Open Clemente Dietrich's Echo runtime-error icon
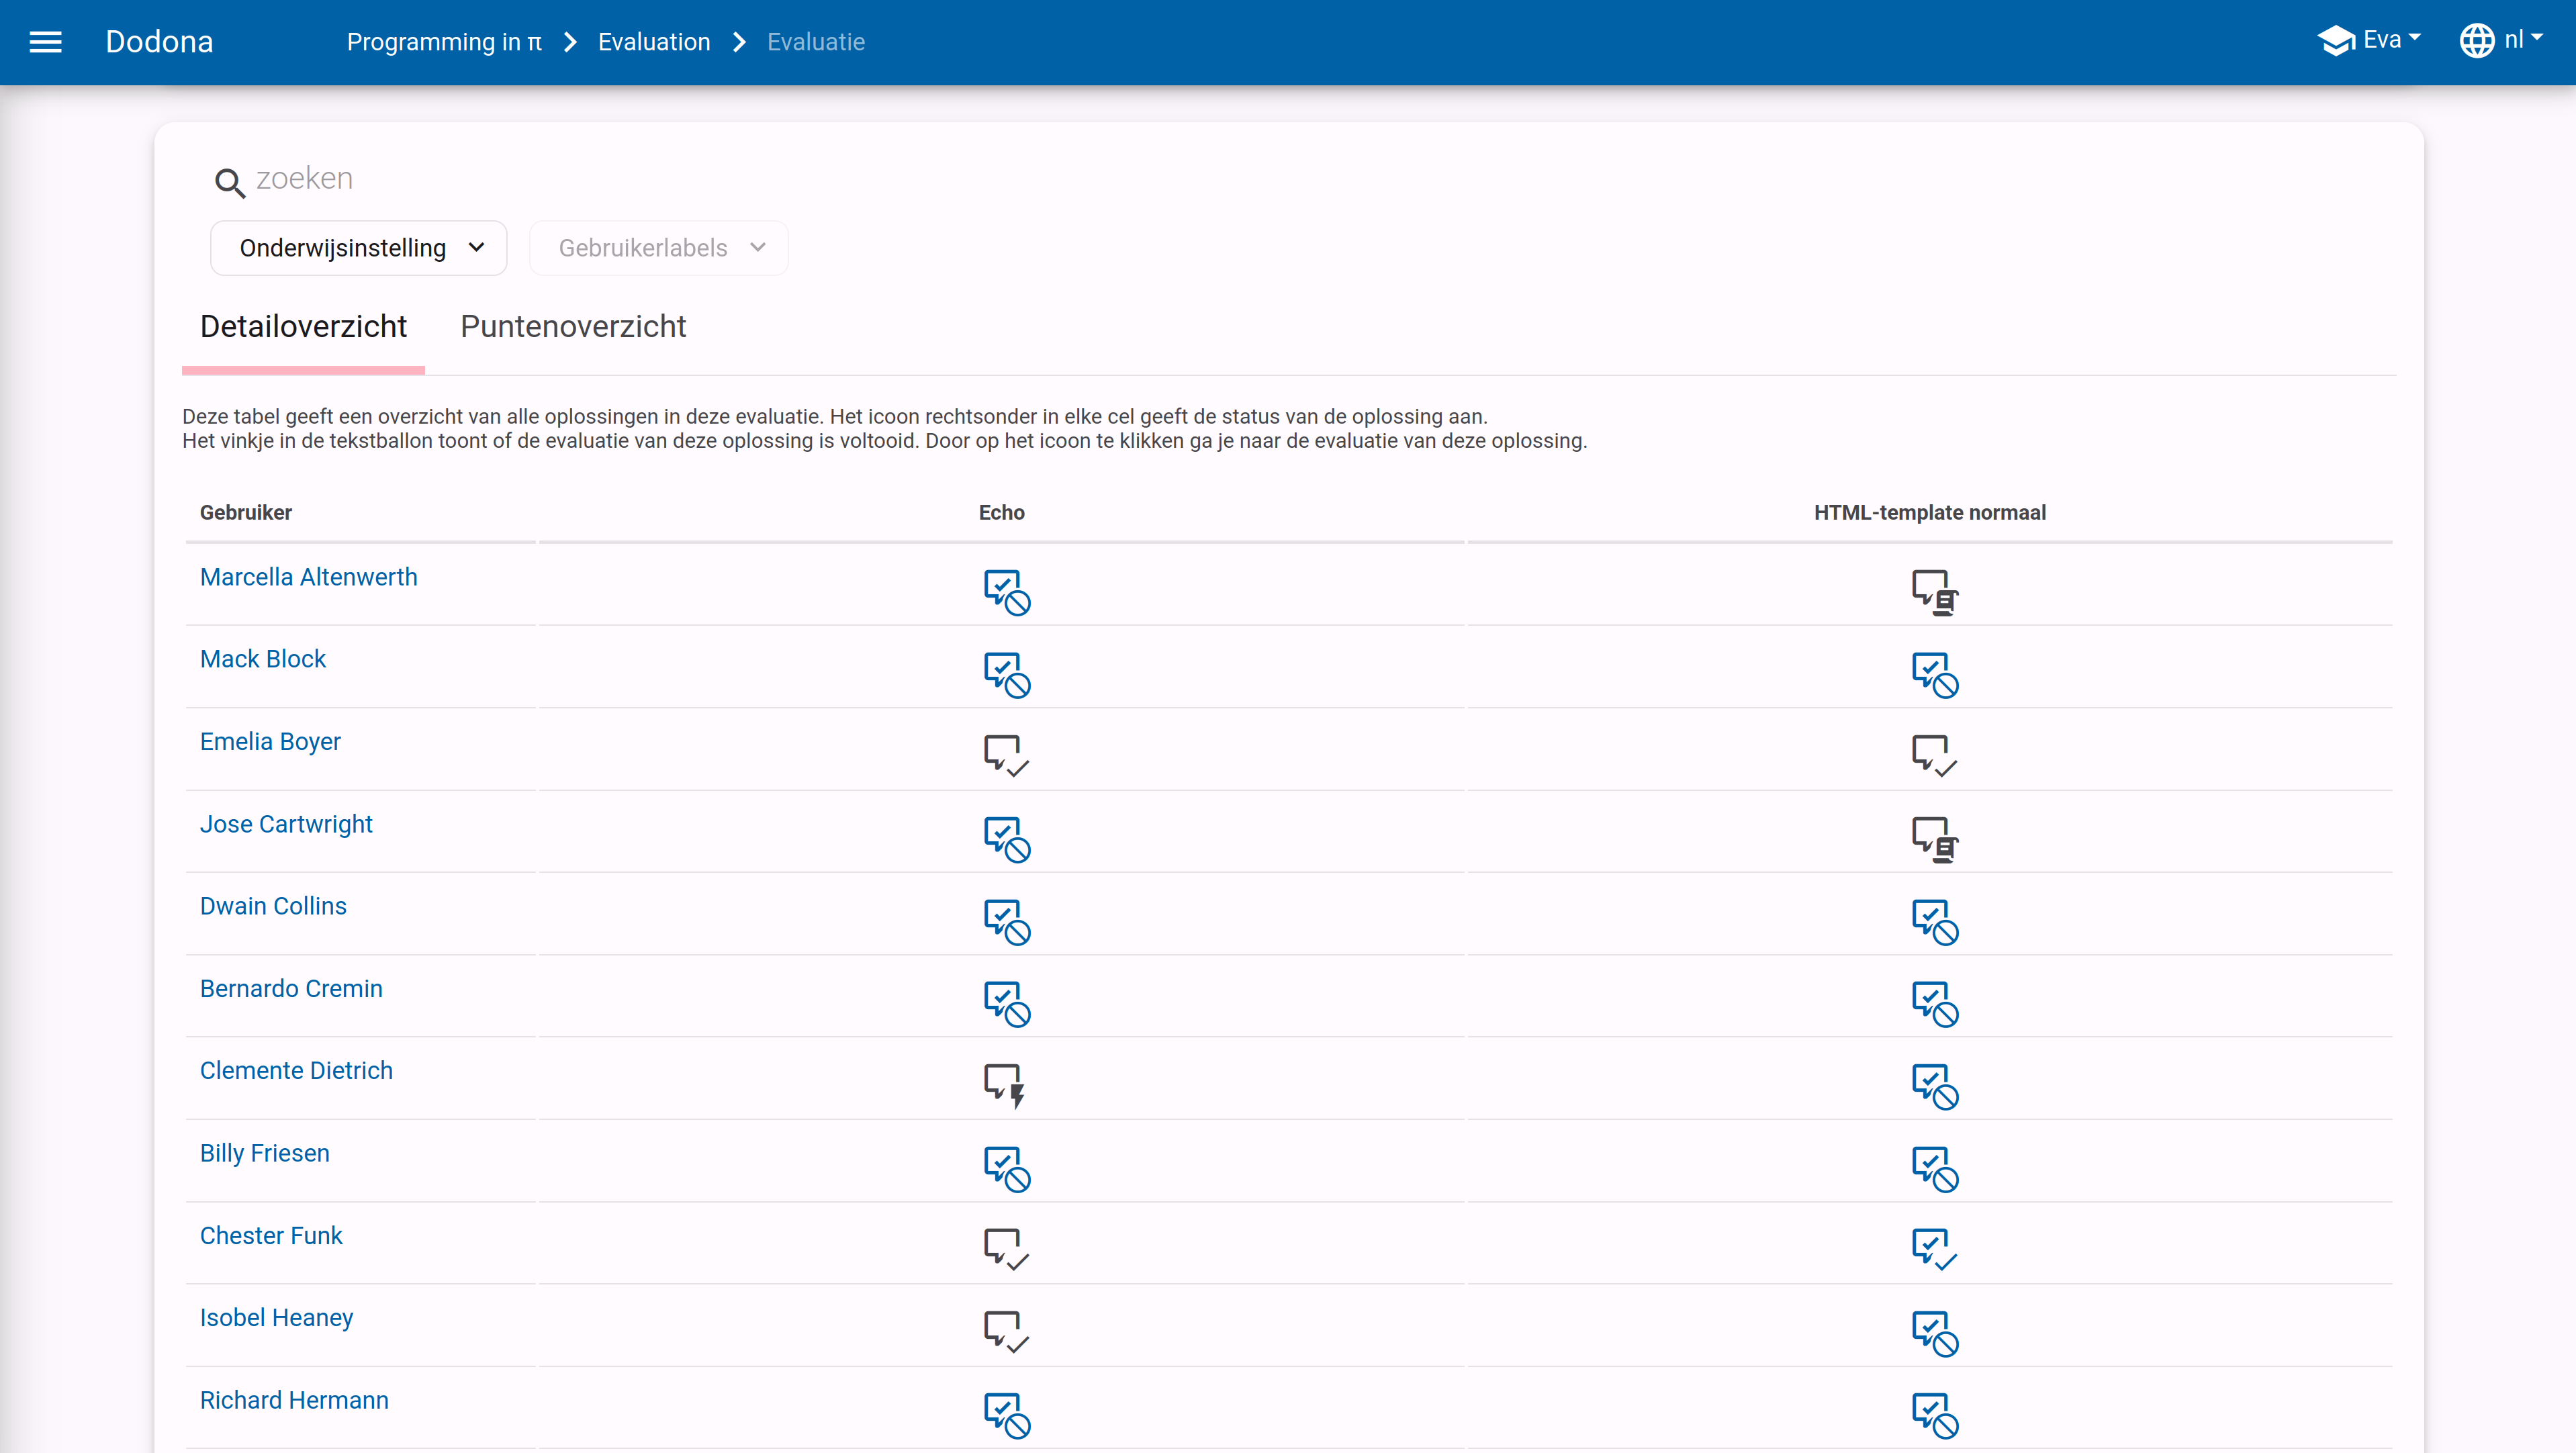 click(x=1005, y=1086)
